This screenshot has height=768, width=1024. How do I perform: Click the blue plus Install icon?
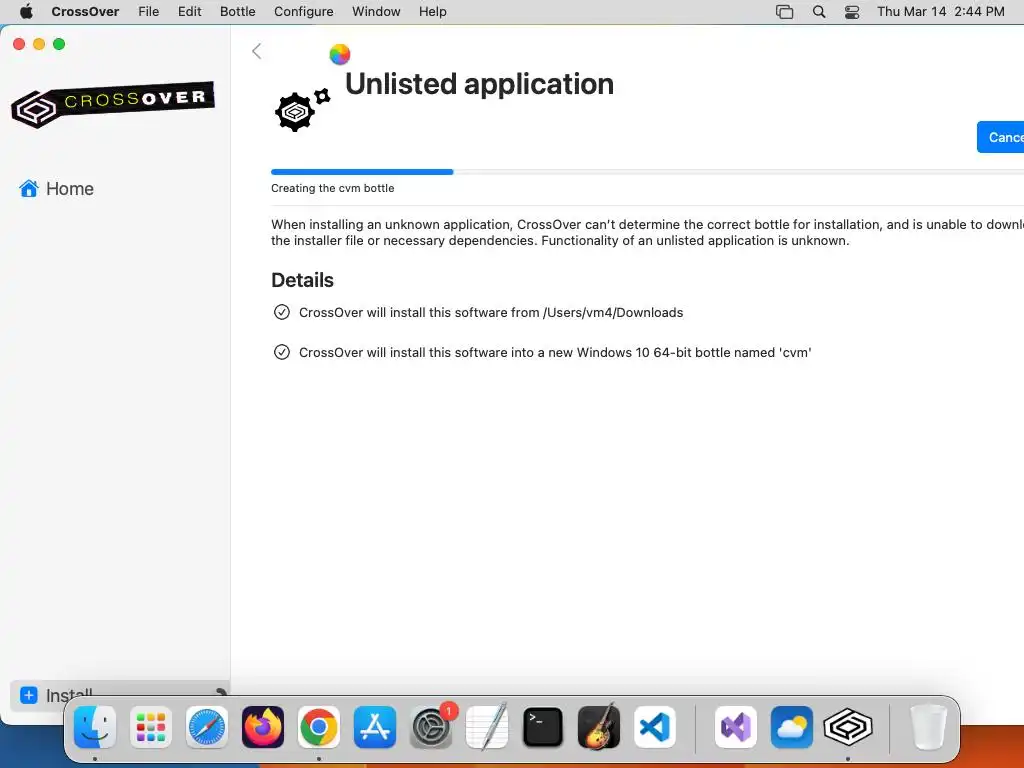click(x=29, y=695)
